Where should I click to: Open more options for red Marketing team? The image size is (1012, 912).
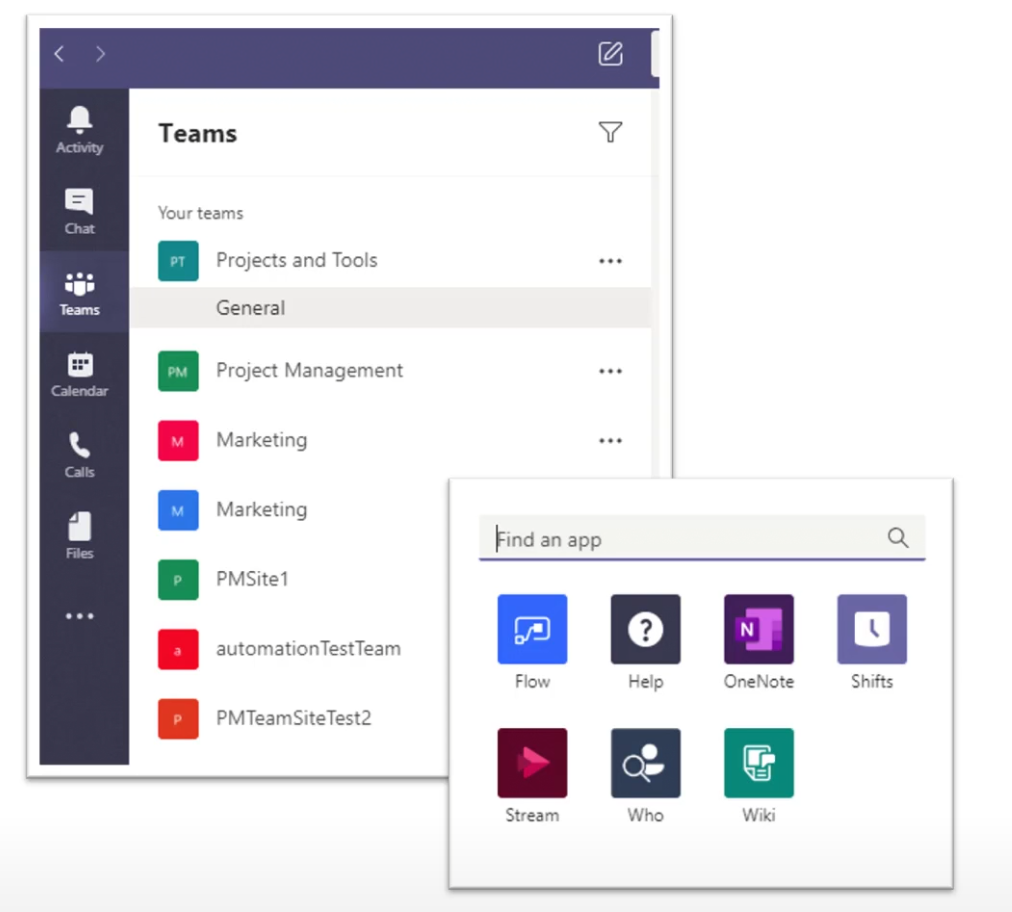[610, 441]
